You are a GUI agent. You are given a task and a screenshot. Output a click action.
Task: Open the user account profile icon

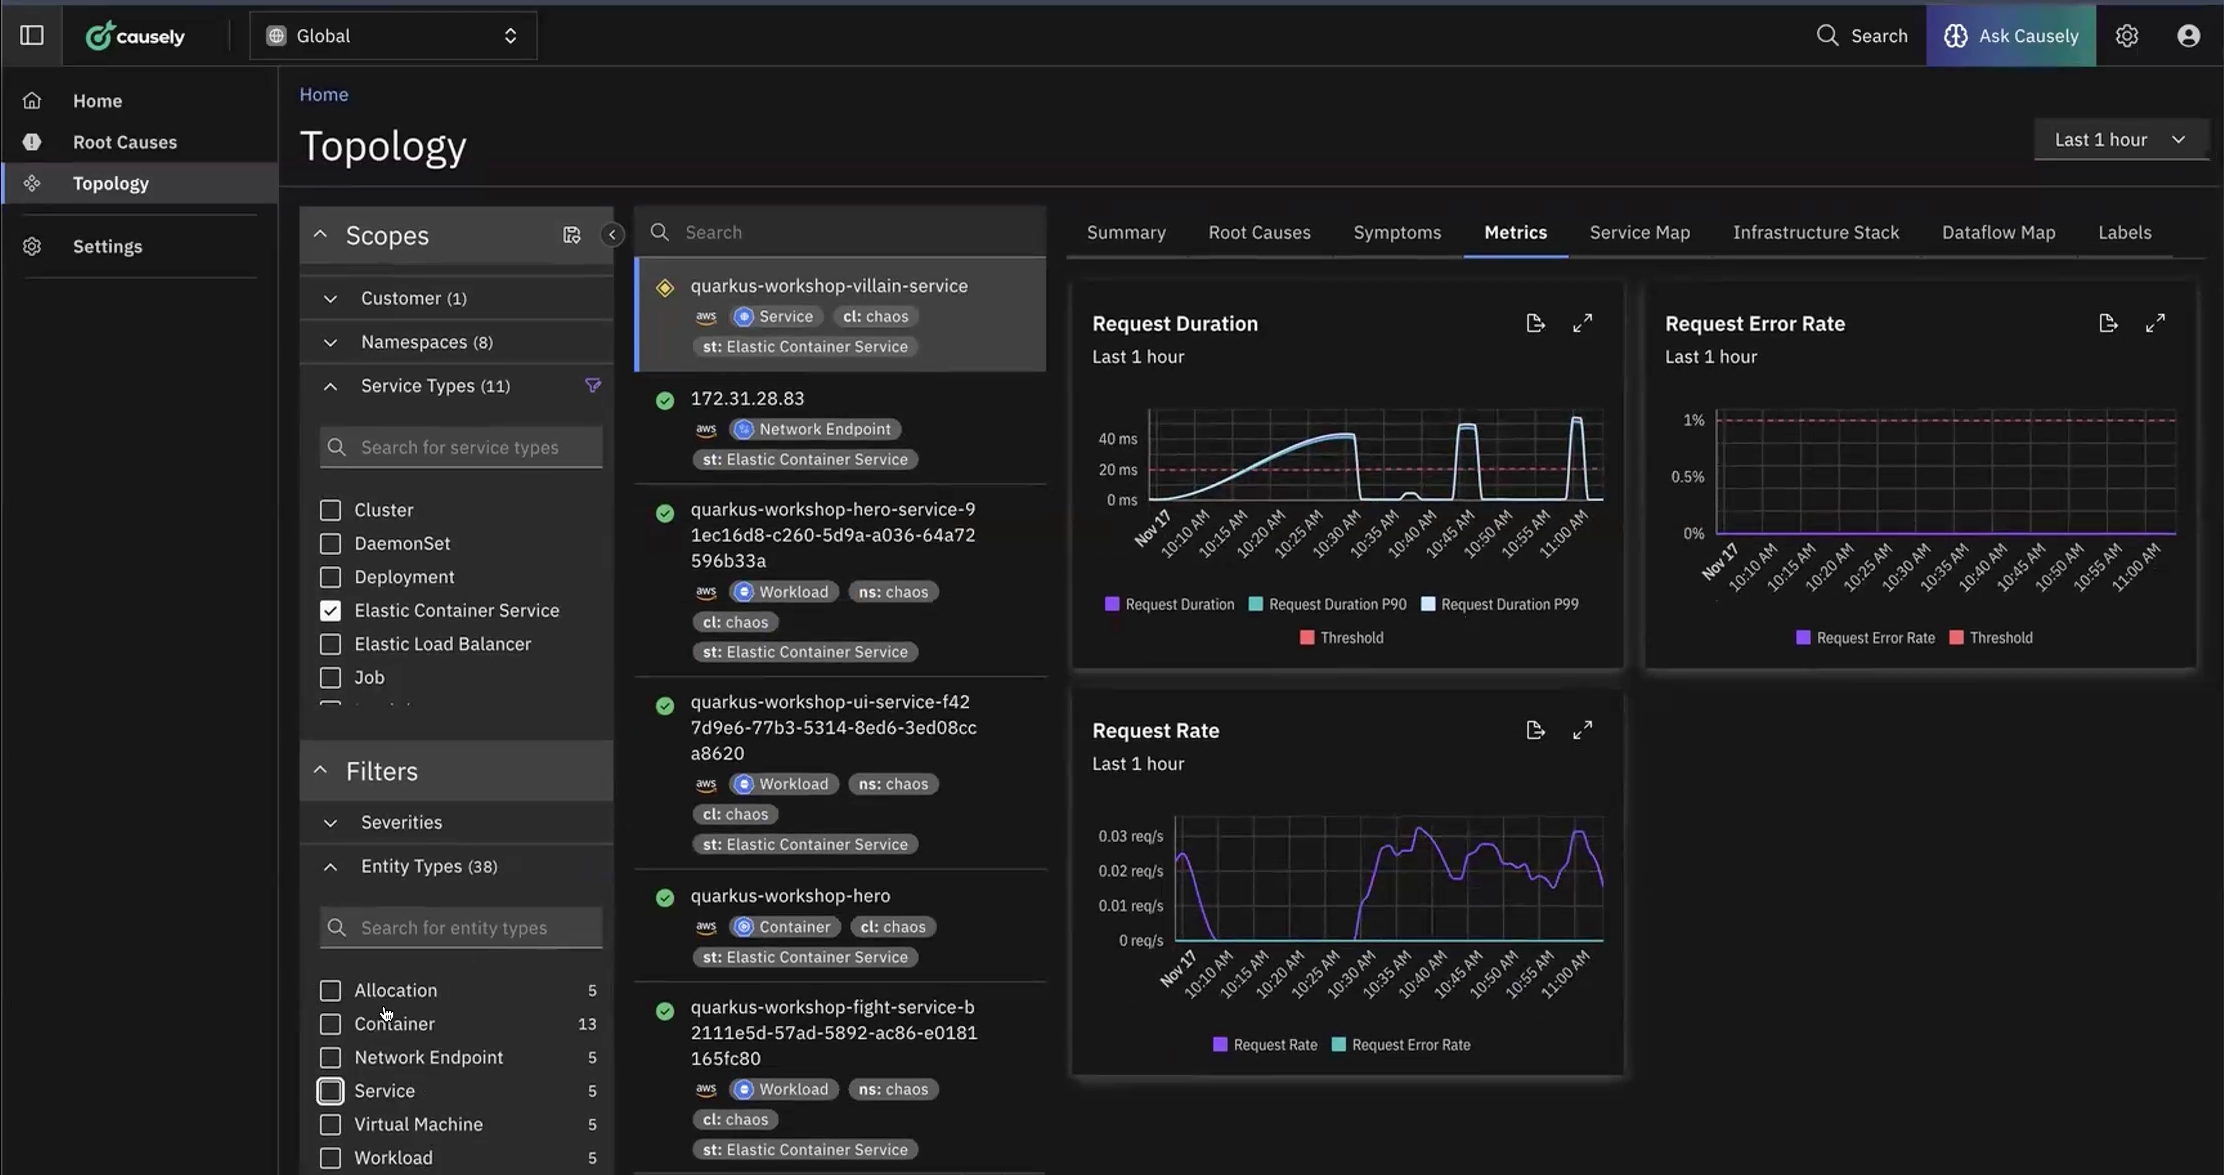pyautogui.click(x=2188, y=36)
